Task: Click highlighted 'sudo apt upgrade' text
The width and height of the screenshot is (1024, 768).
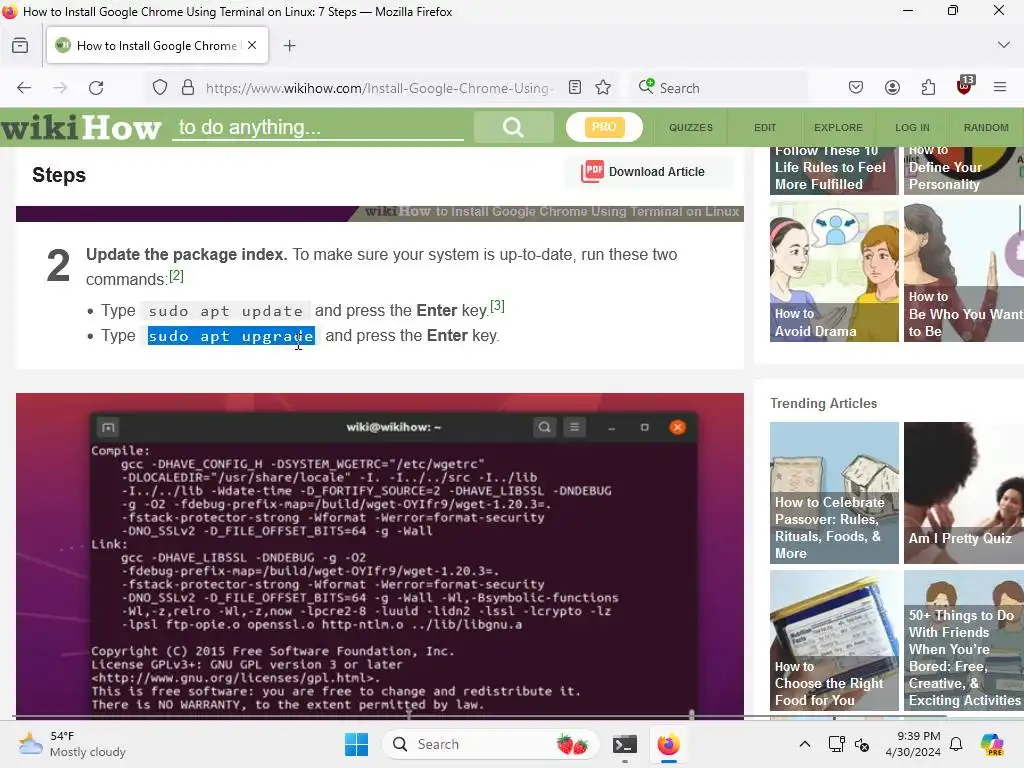Action: [231, 336]
